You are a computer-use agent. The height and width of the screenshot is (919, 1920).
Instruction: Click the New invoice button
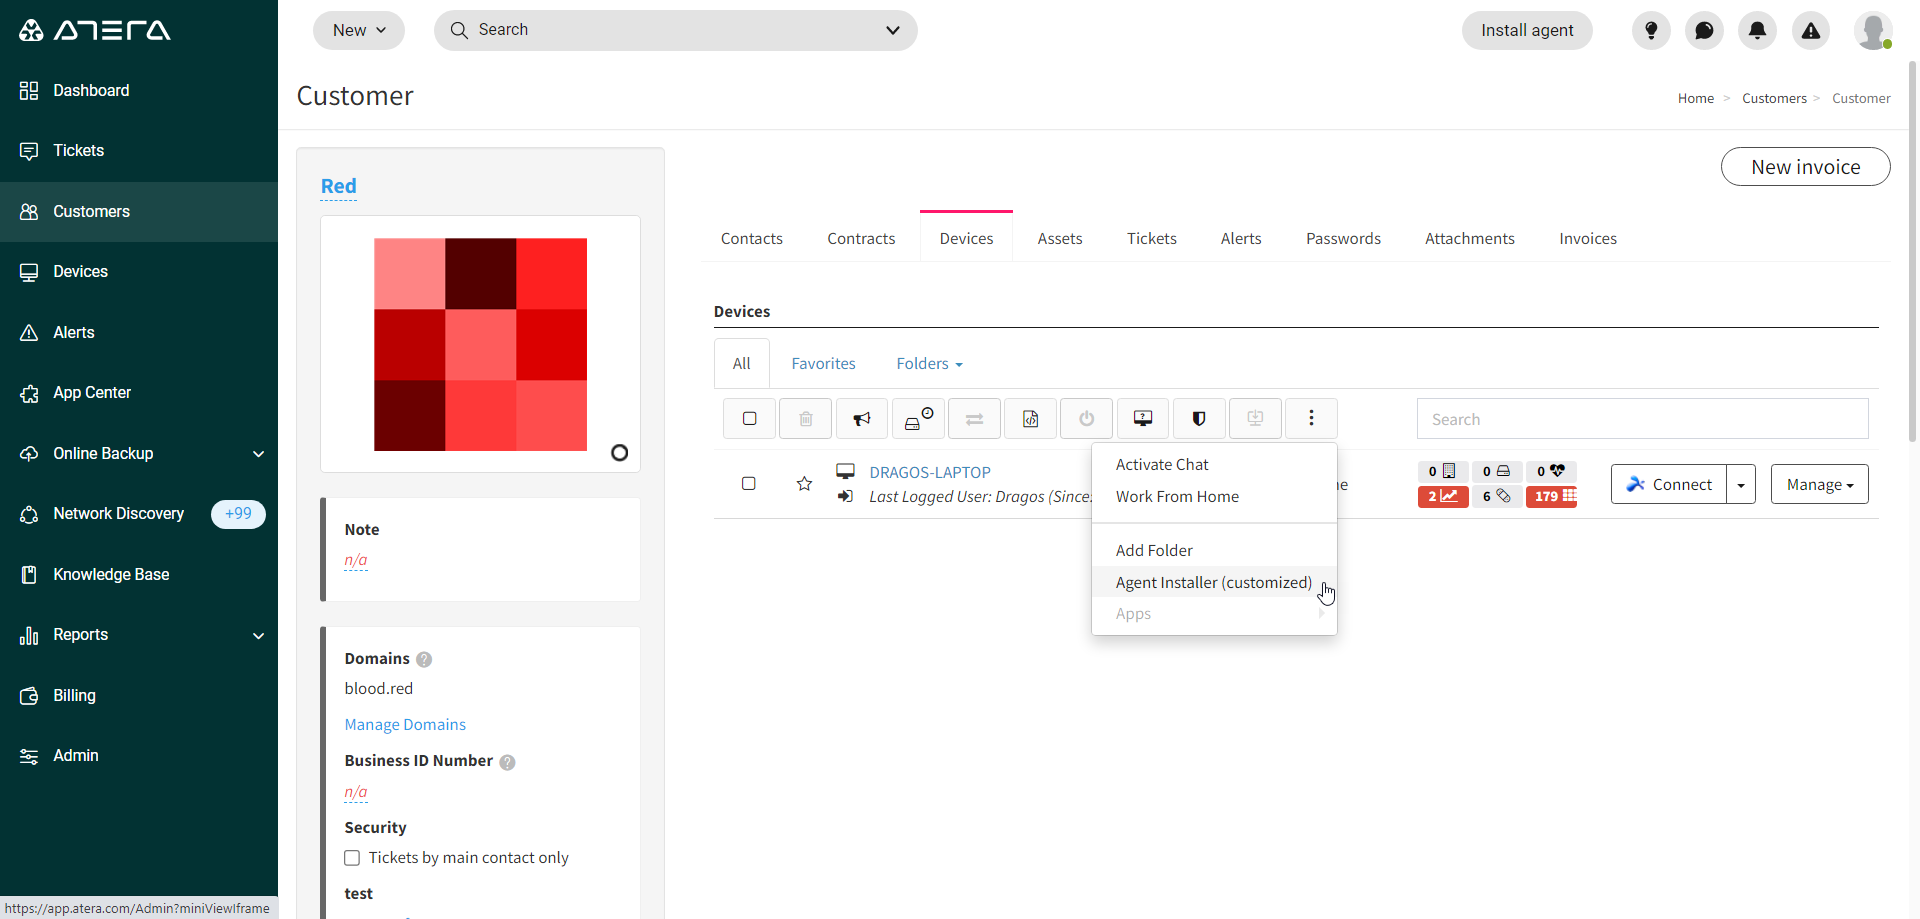(x=1805, y=167)
